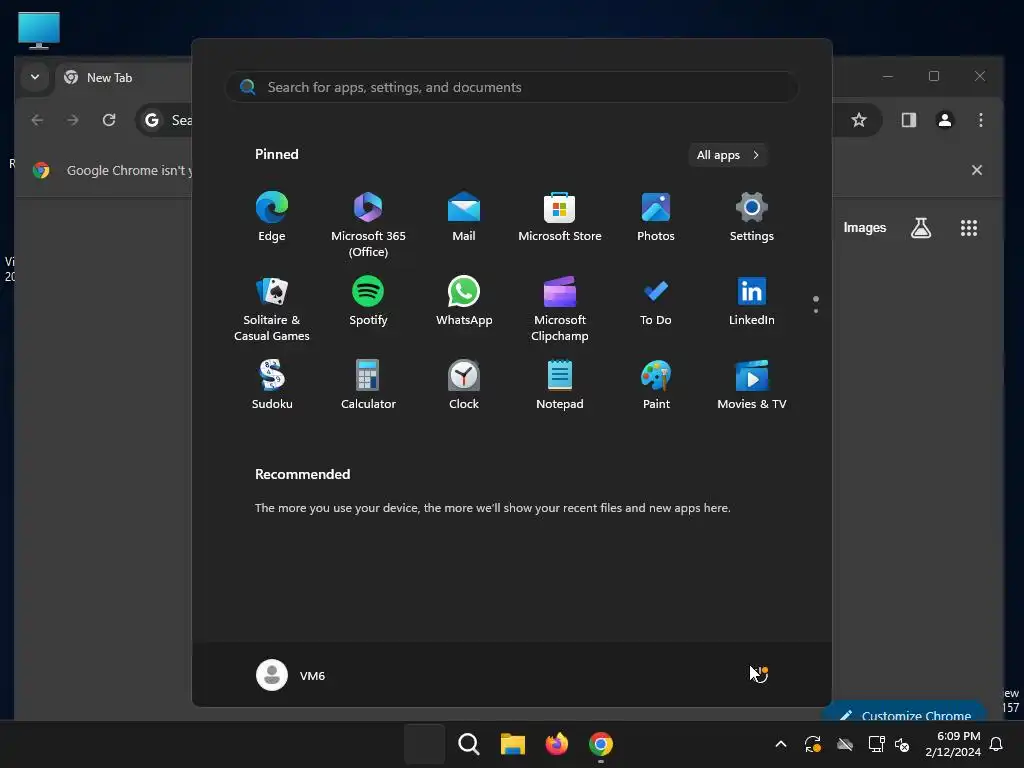Dismiss the Chrome default browser infobar

[976, 170]
